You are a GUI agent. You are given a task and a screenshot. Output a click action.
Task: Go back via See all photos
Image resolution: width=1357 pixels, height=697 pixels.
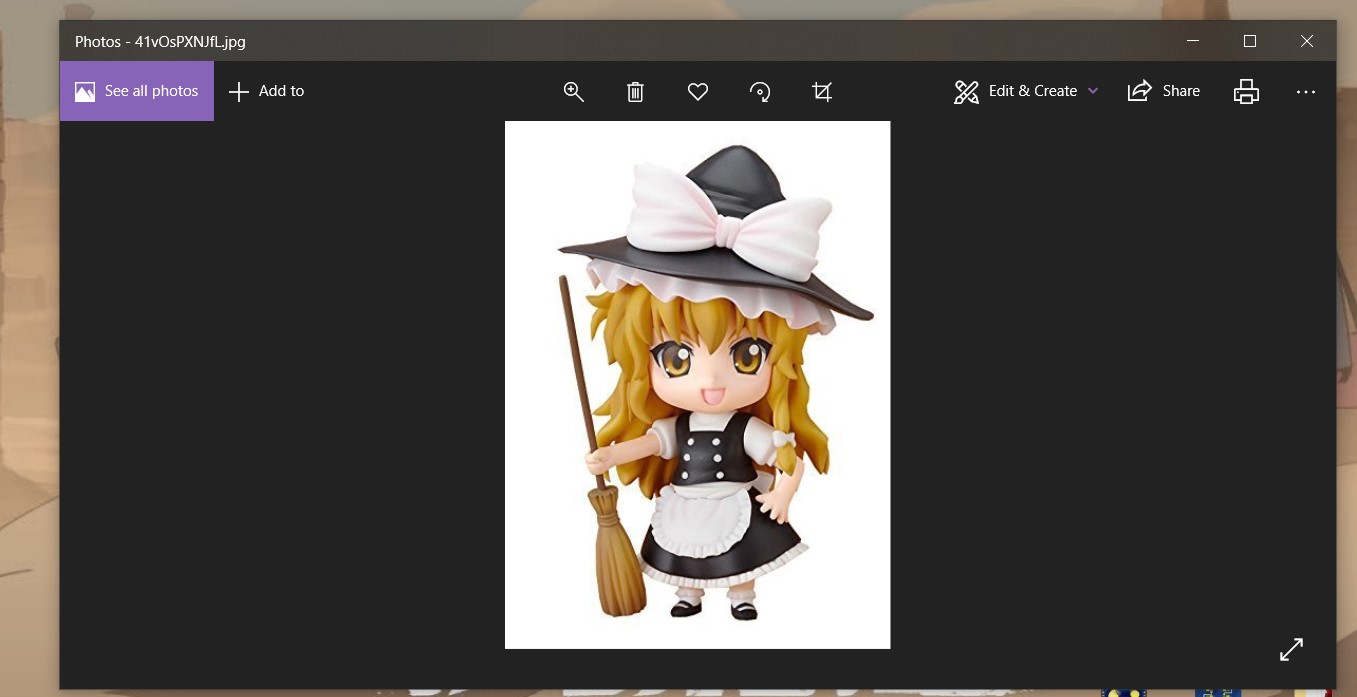(x=137, y=91)
